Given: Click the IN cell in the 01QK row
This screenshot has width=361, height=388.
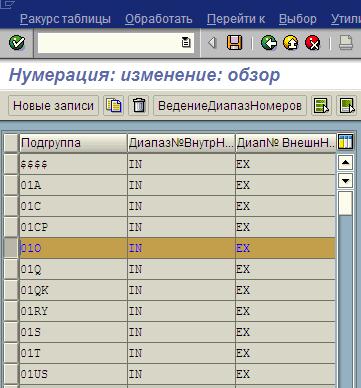Looking at the screenshot, I should (x=181, y=290).
